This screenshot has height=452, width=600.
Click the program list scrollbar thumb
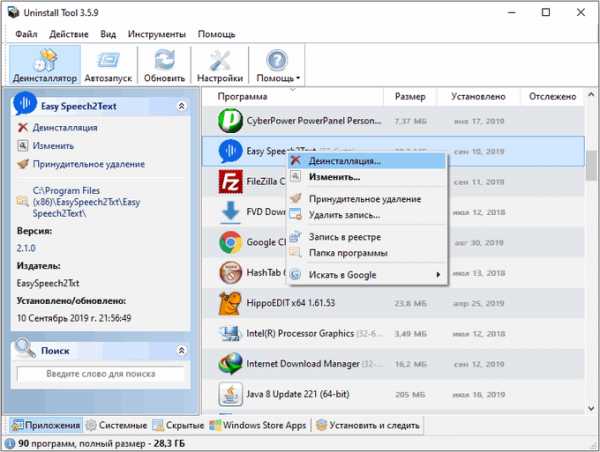tap(591, 166)
